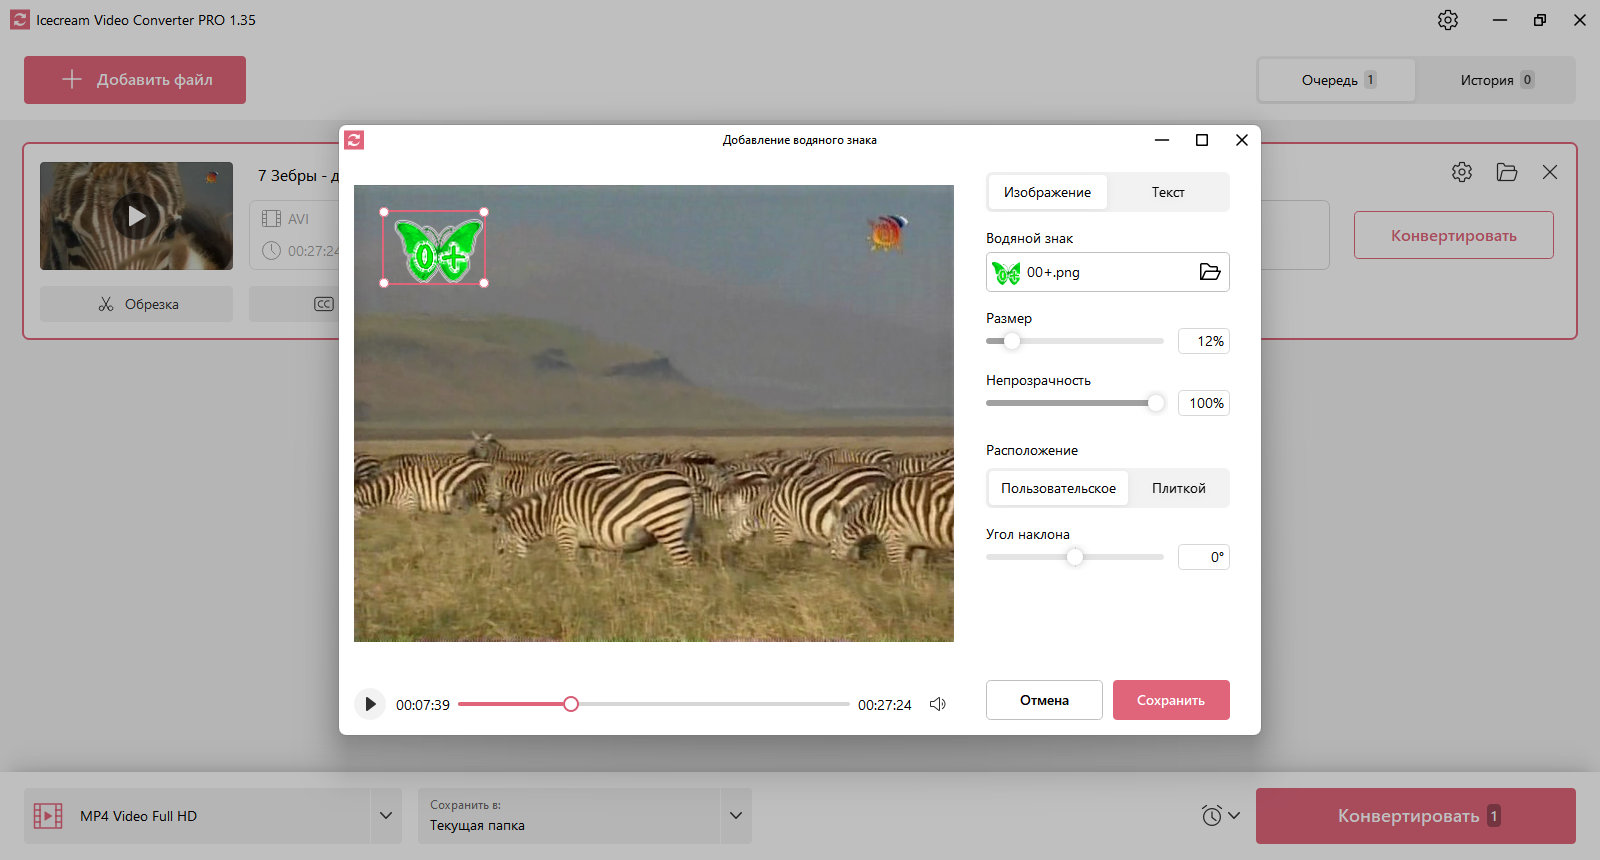
Task: Play the zebra video thumbnail
Action: [136, 216]
